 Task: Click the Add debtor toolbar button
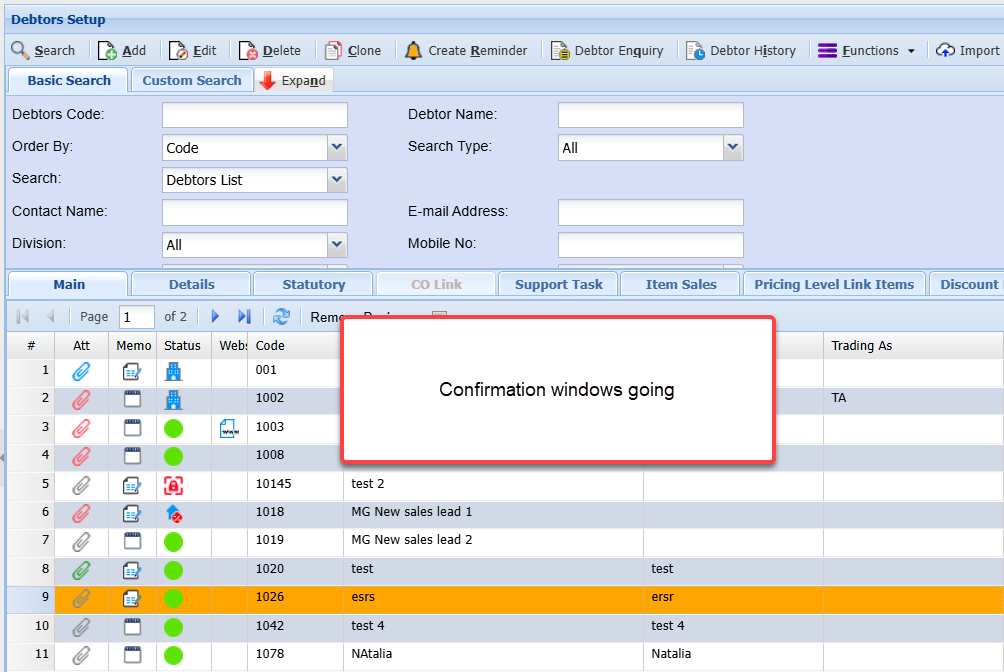122,51
